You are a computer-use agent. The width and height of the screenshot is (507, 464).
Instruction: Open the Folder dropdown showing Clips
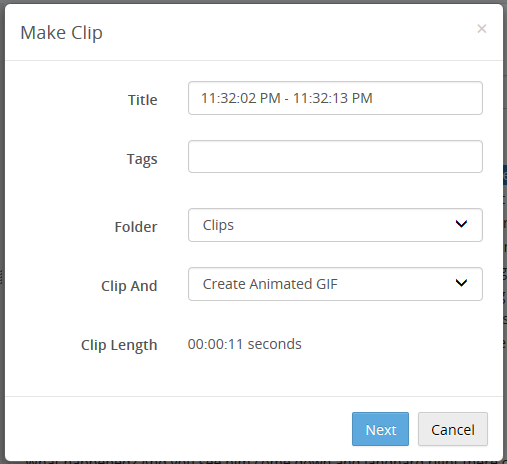tap(335, 225)
